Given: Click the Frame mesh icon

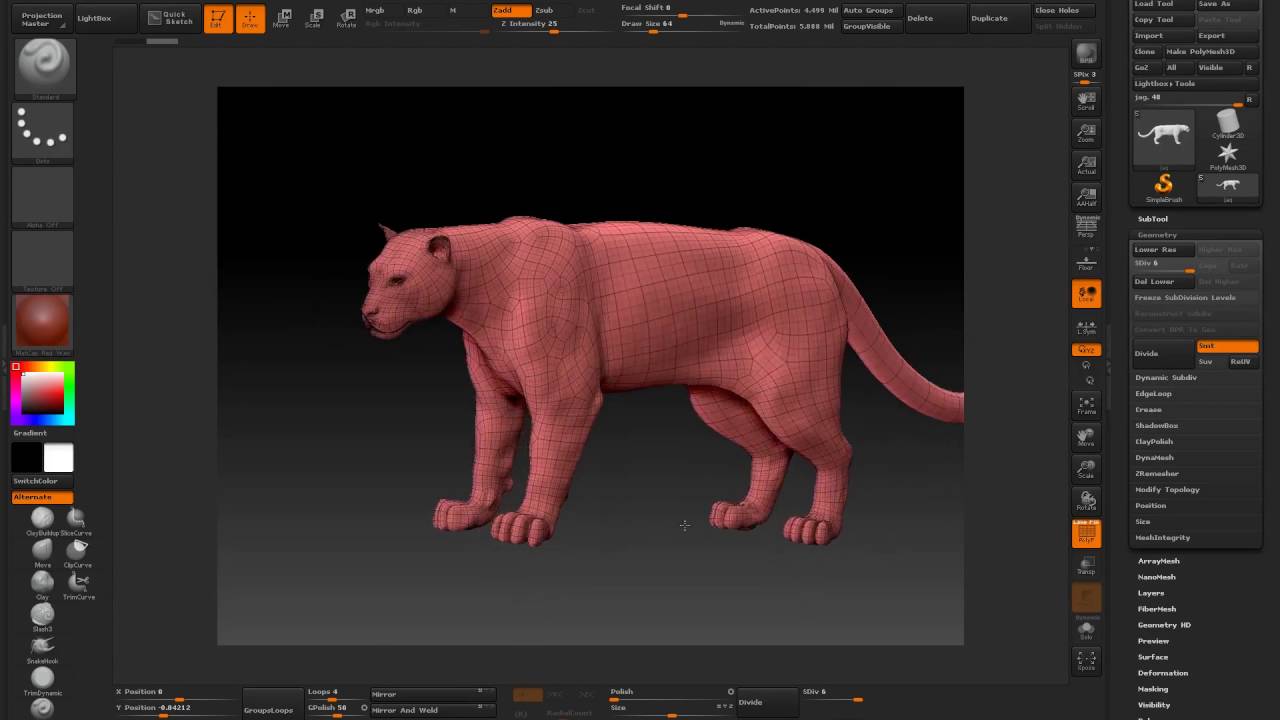Looking at the screenshot, I should click(x=1086, y=405).
